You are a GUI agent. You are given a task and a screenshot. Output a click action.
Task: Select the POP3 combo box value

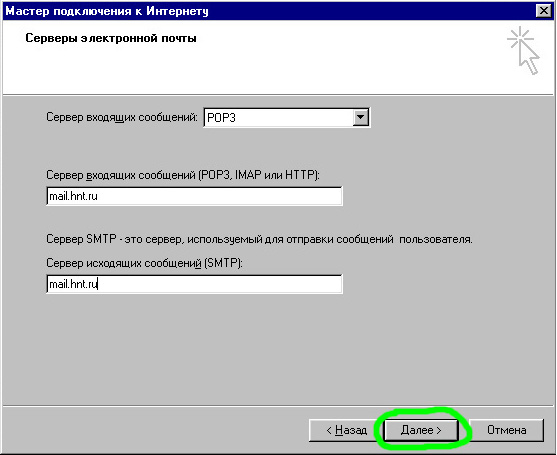pos(279,117)
